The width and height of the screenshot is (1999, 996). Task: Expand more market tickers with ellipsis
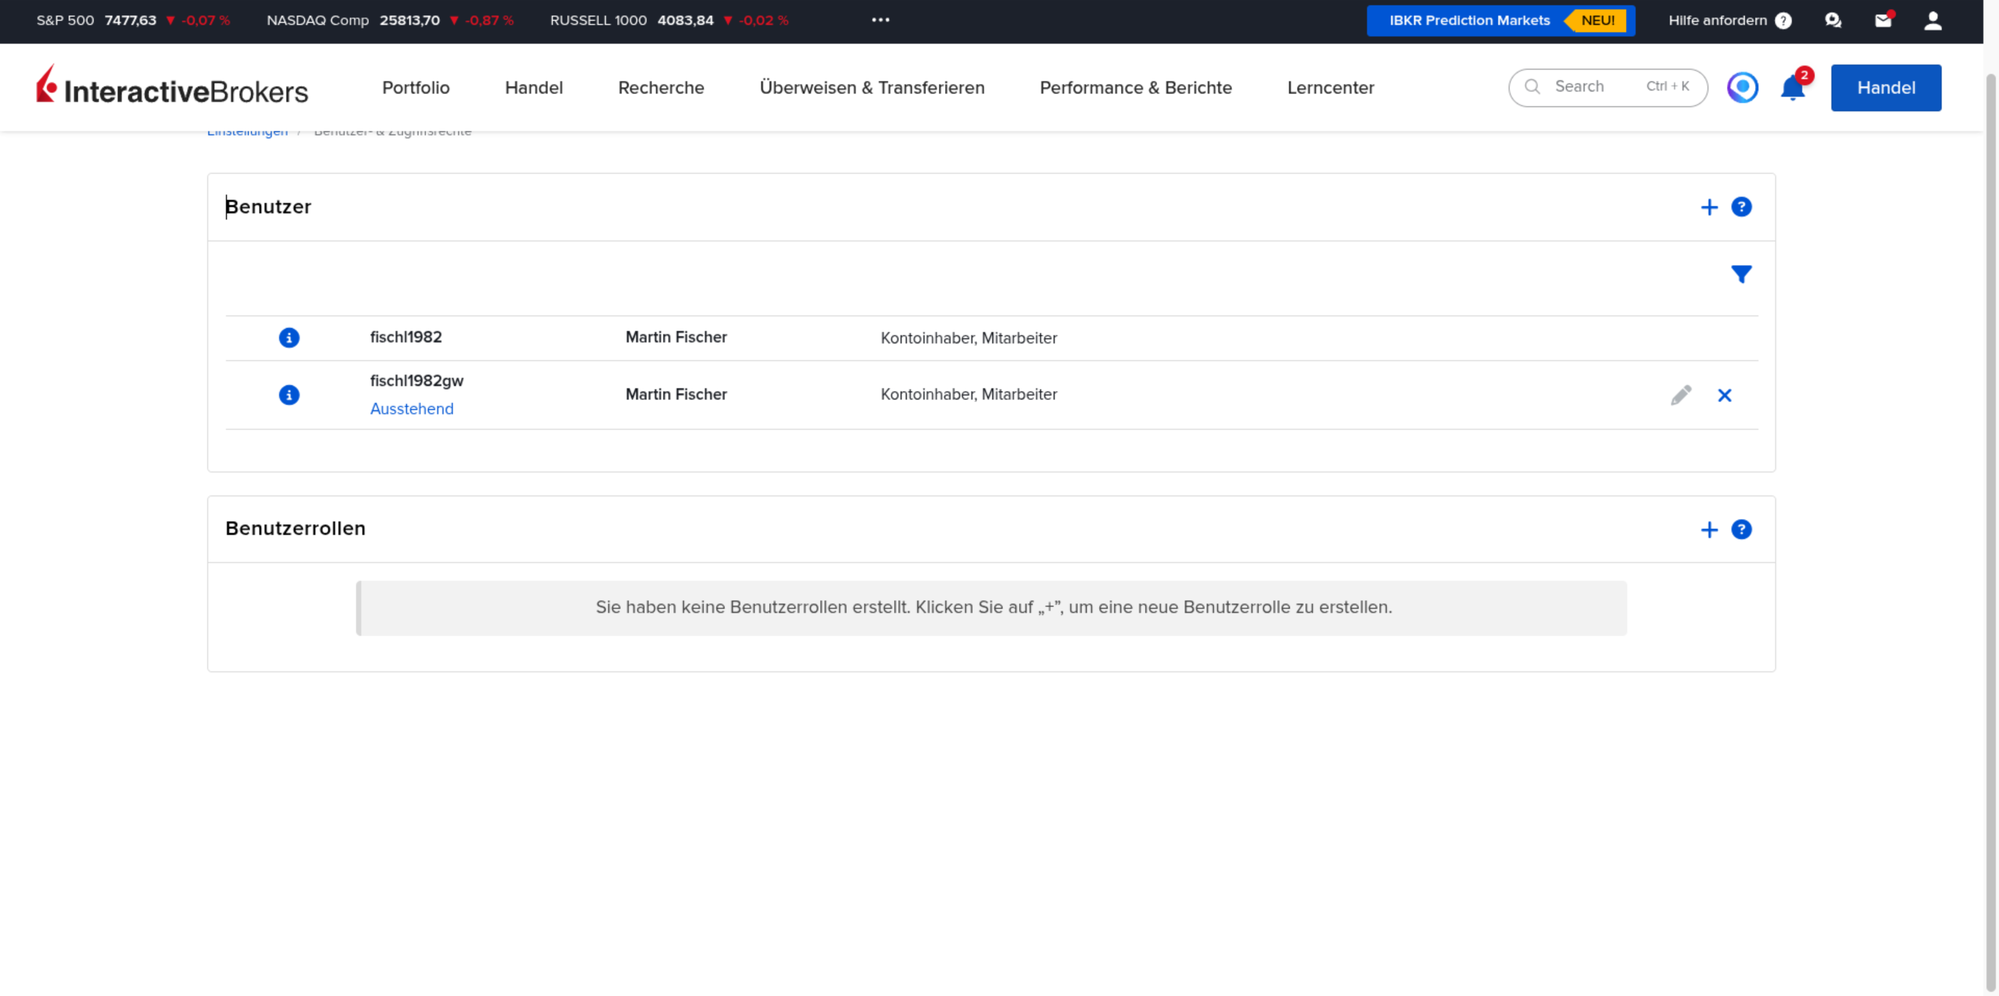880,20
